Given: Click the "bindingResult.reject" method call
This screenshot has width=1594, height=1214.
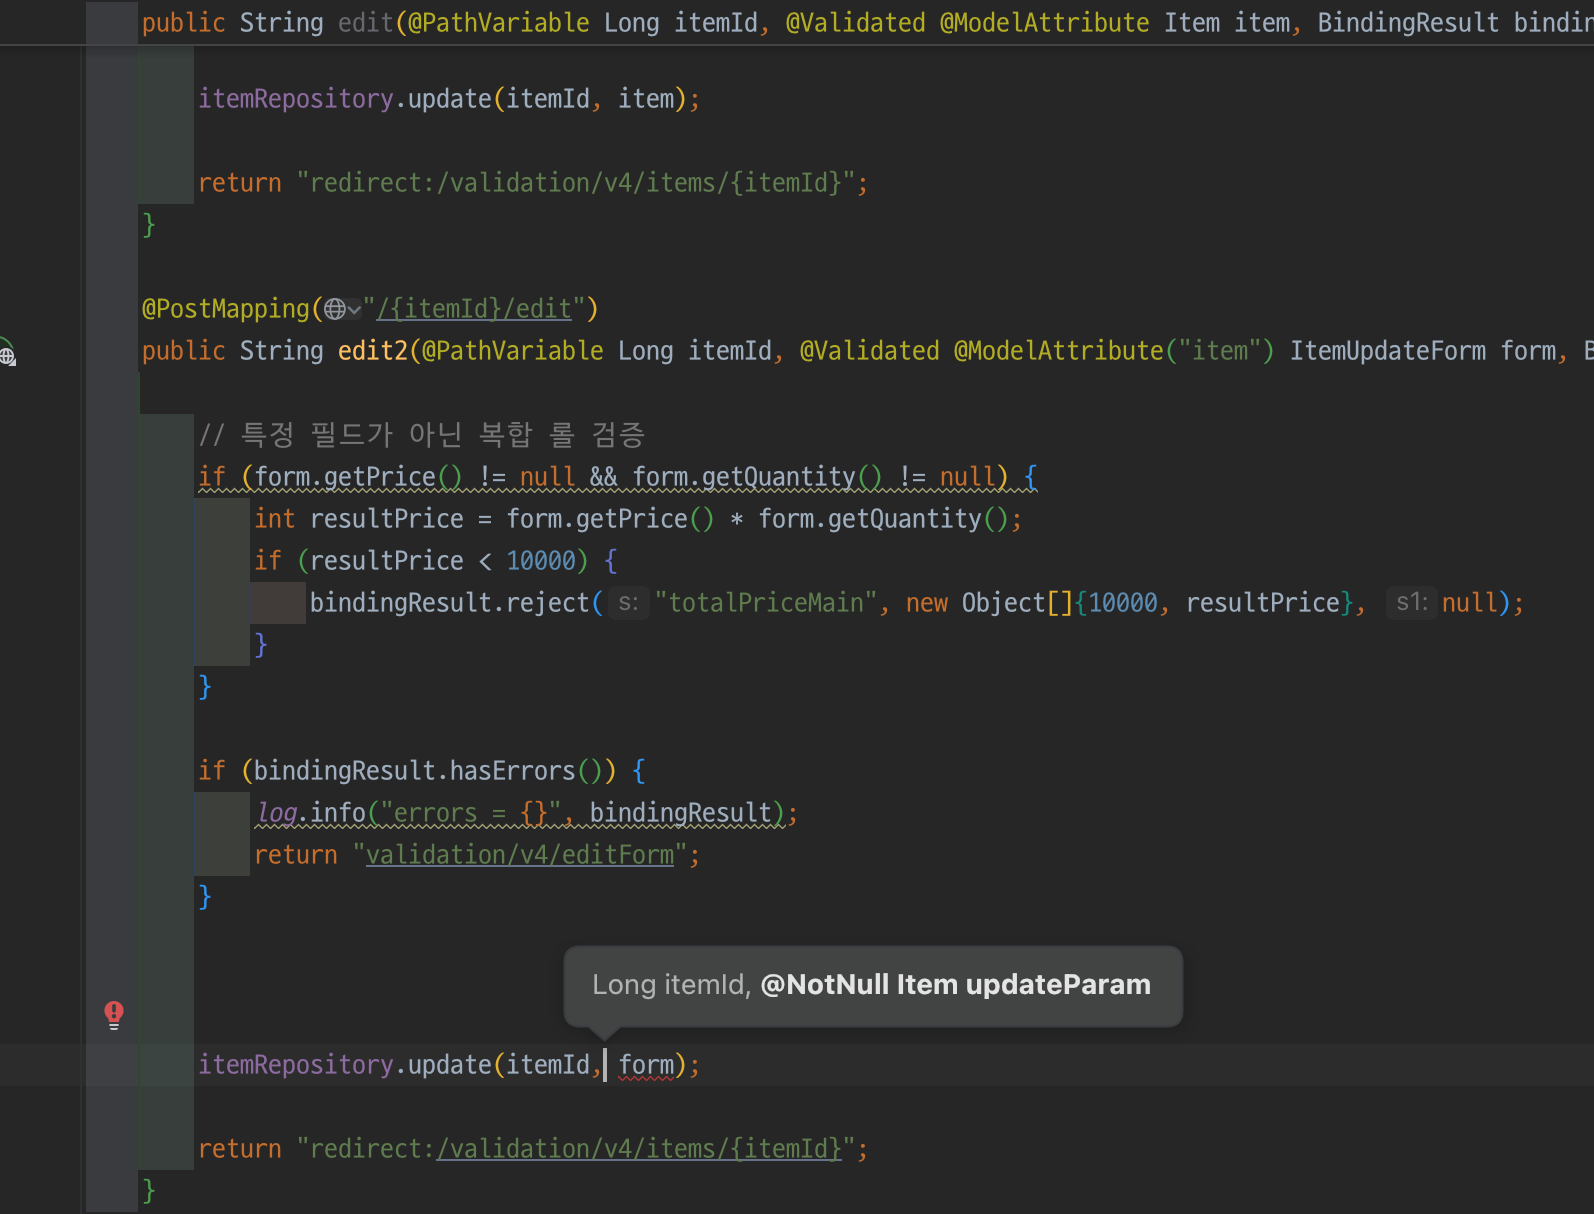Looking at the screenshot, I should [x=449, y=603].
